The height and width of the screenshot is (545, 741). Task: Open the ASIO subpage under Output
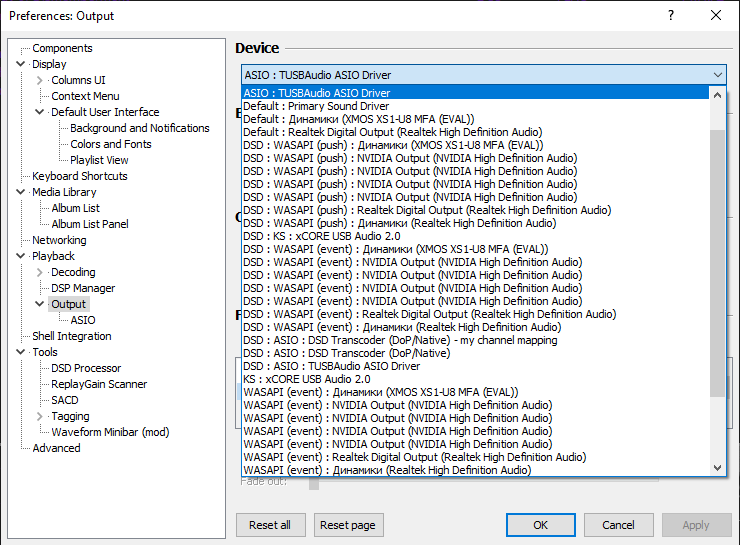[83, 320]
